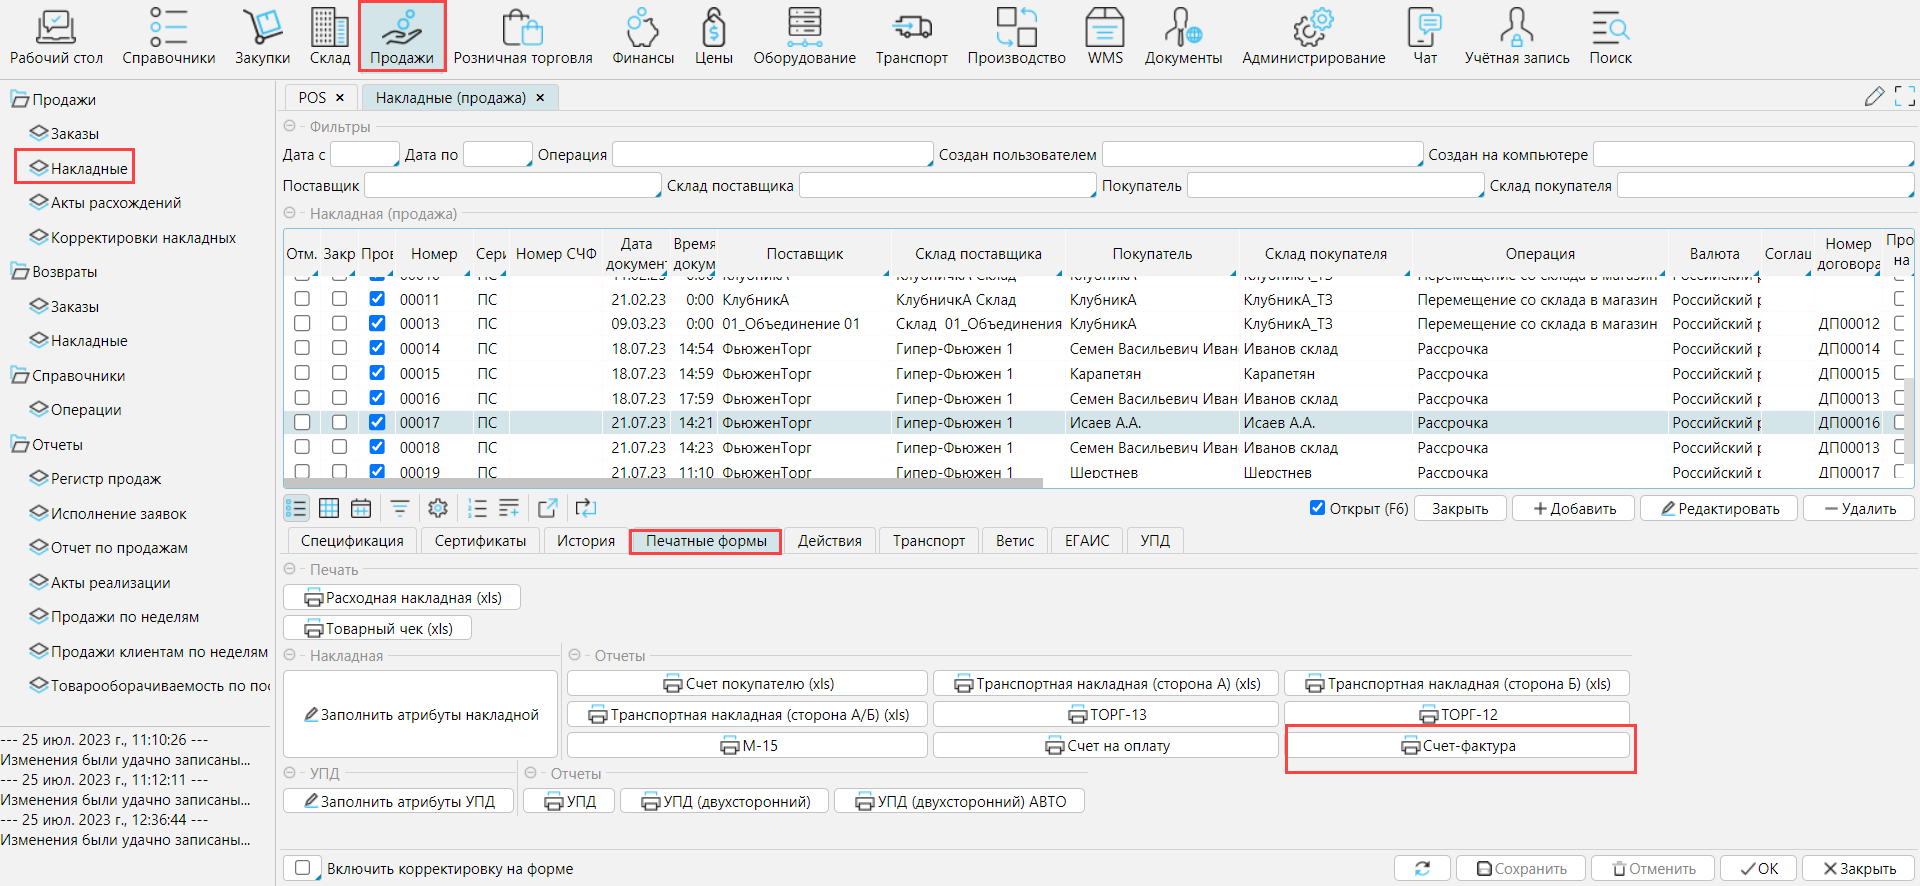Collapse the Отчеты folder in the sidebar
The image size is (1920, 886).
point(19,444)
